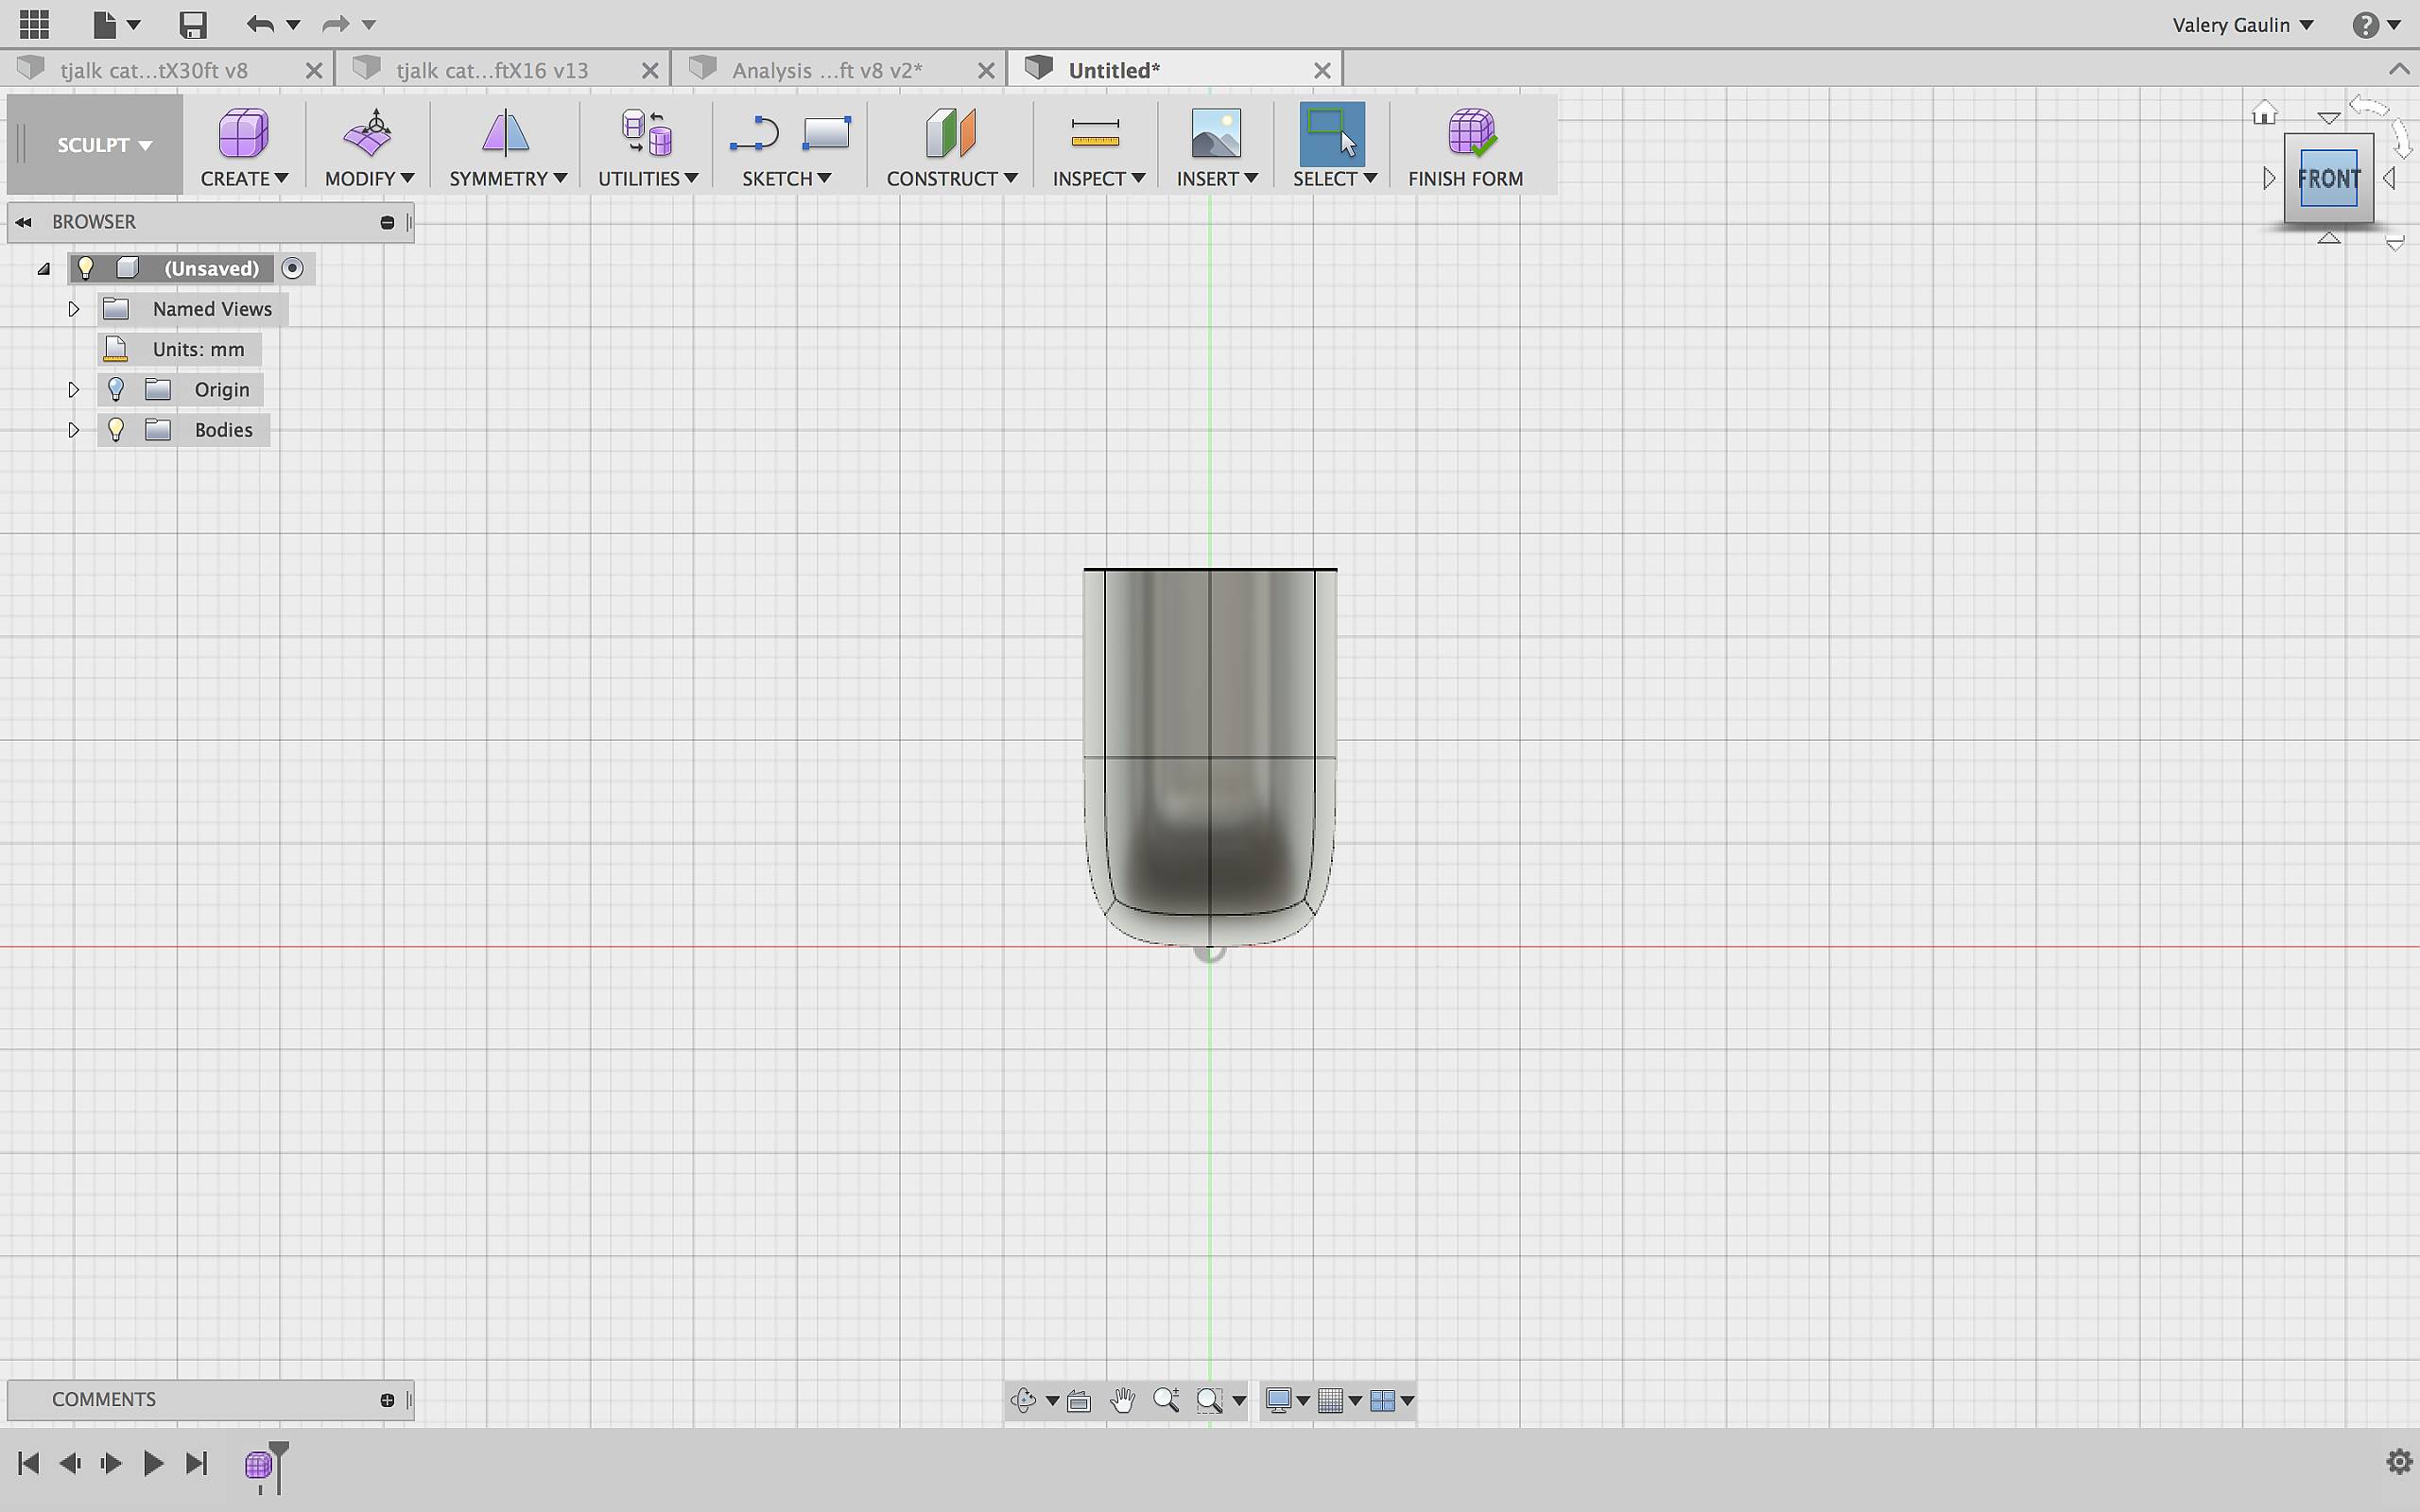Click the Create Sketch line icon
Image resolution: width=2420 pixels, height=1512 pixels.
[754, 133]
